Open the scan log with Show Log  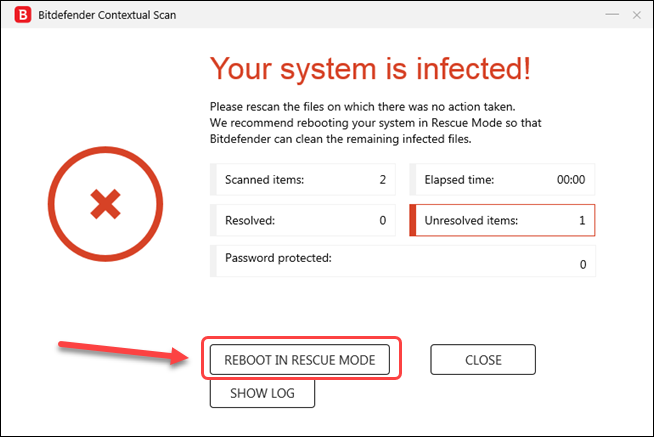(262, 393)
